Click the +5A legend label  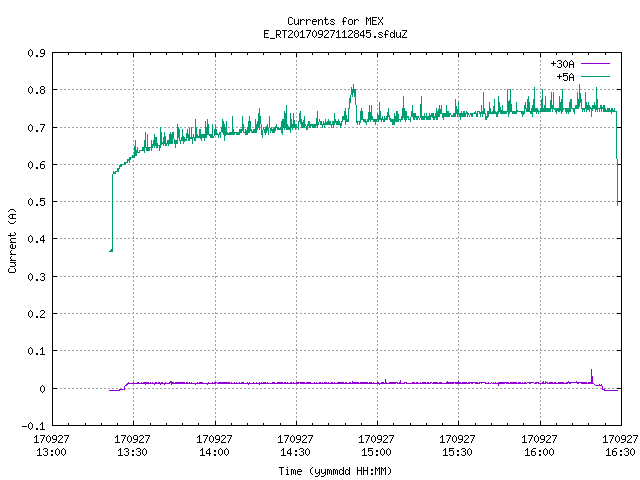click(565, 77)
